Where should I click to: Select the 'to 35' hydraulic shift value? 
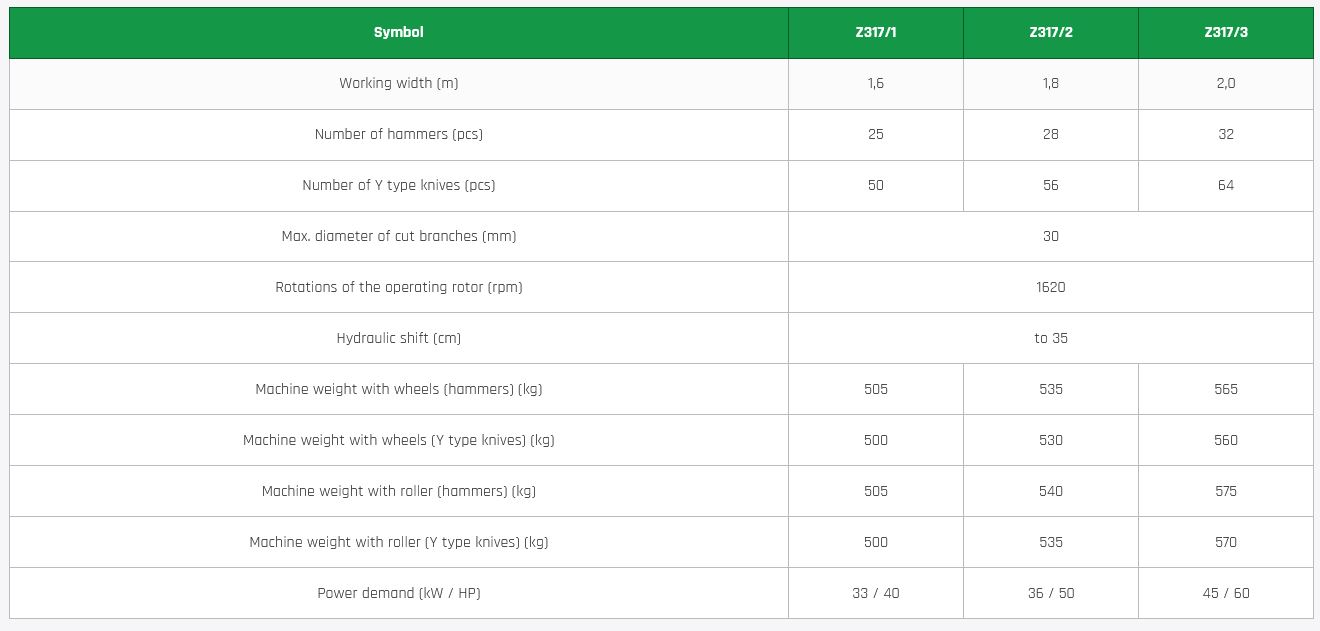pyautogui.click(x=1050, y=338)
